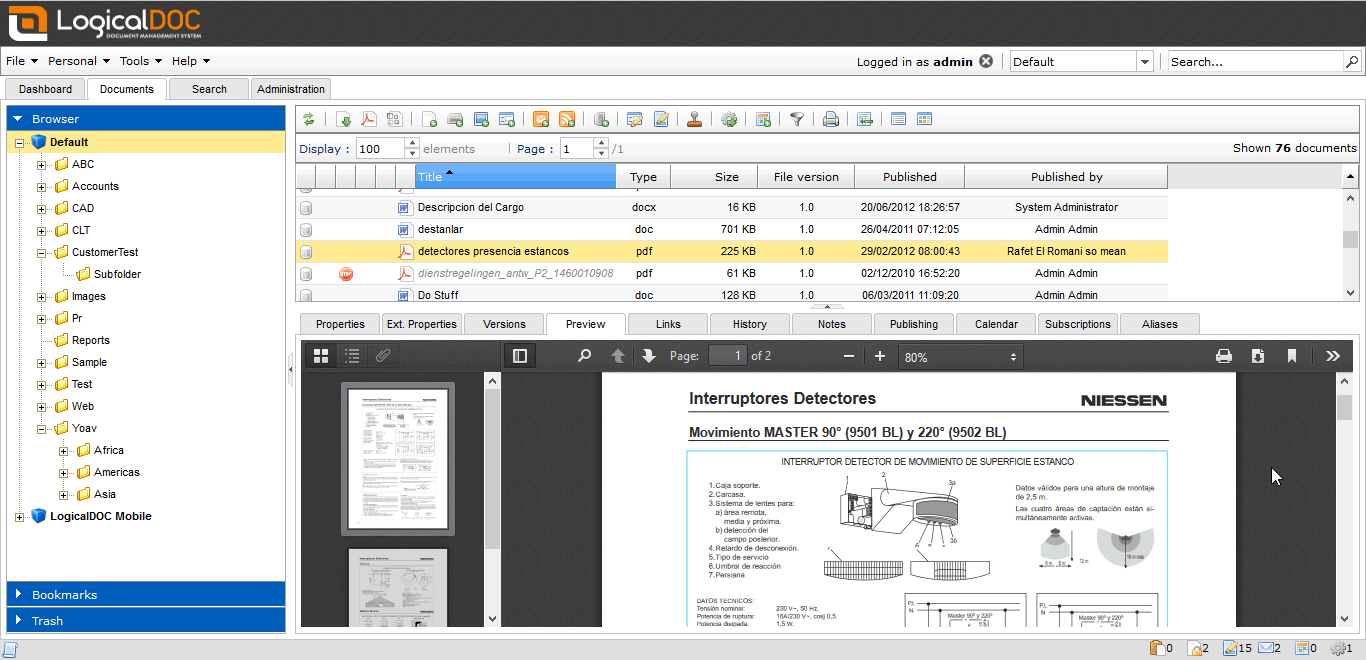This screenshot has height=660, width=1366.
Task: Subscribe to the RSS feed
Action: [567, 119]
